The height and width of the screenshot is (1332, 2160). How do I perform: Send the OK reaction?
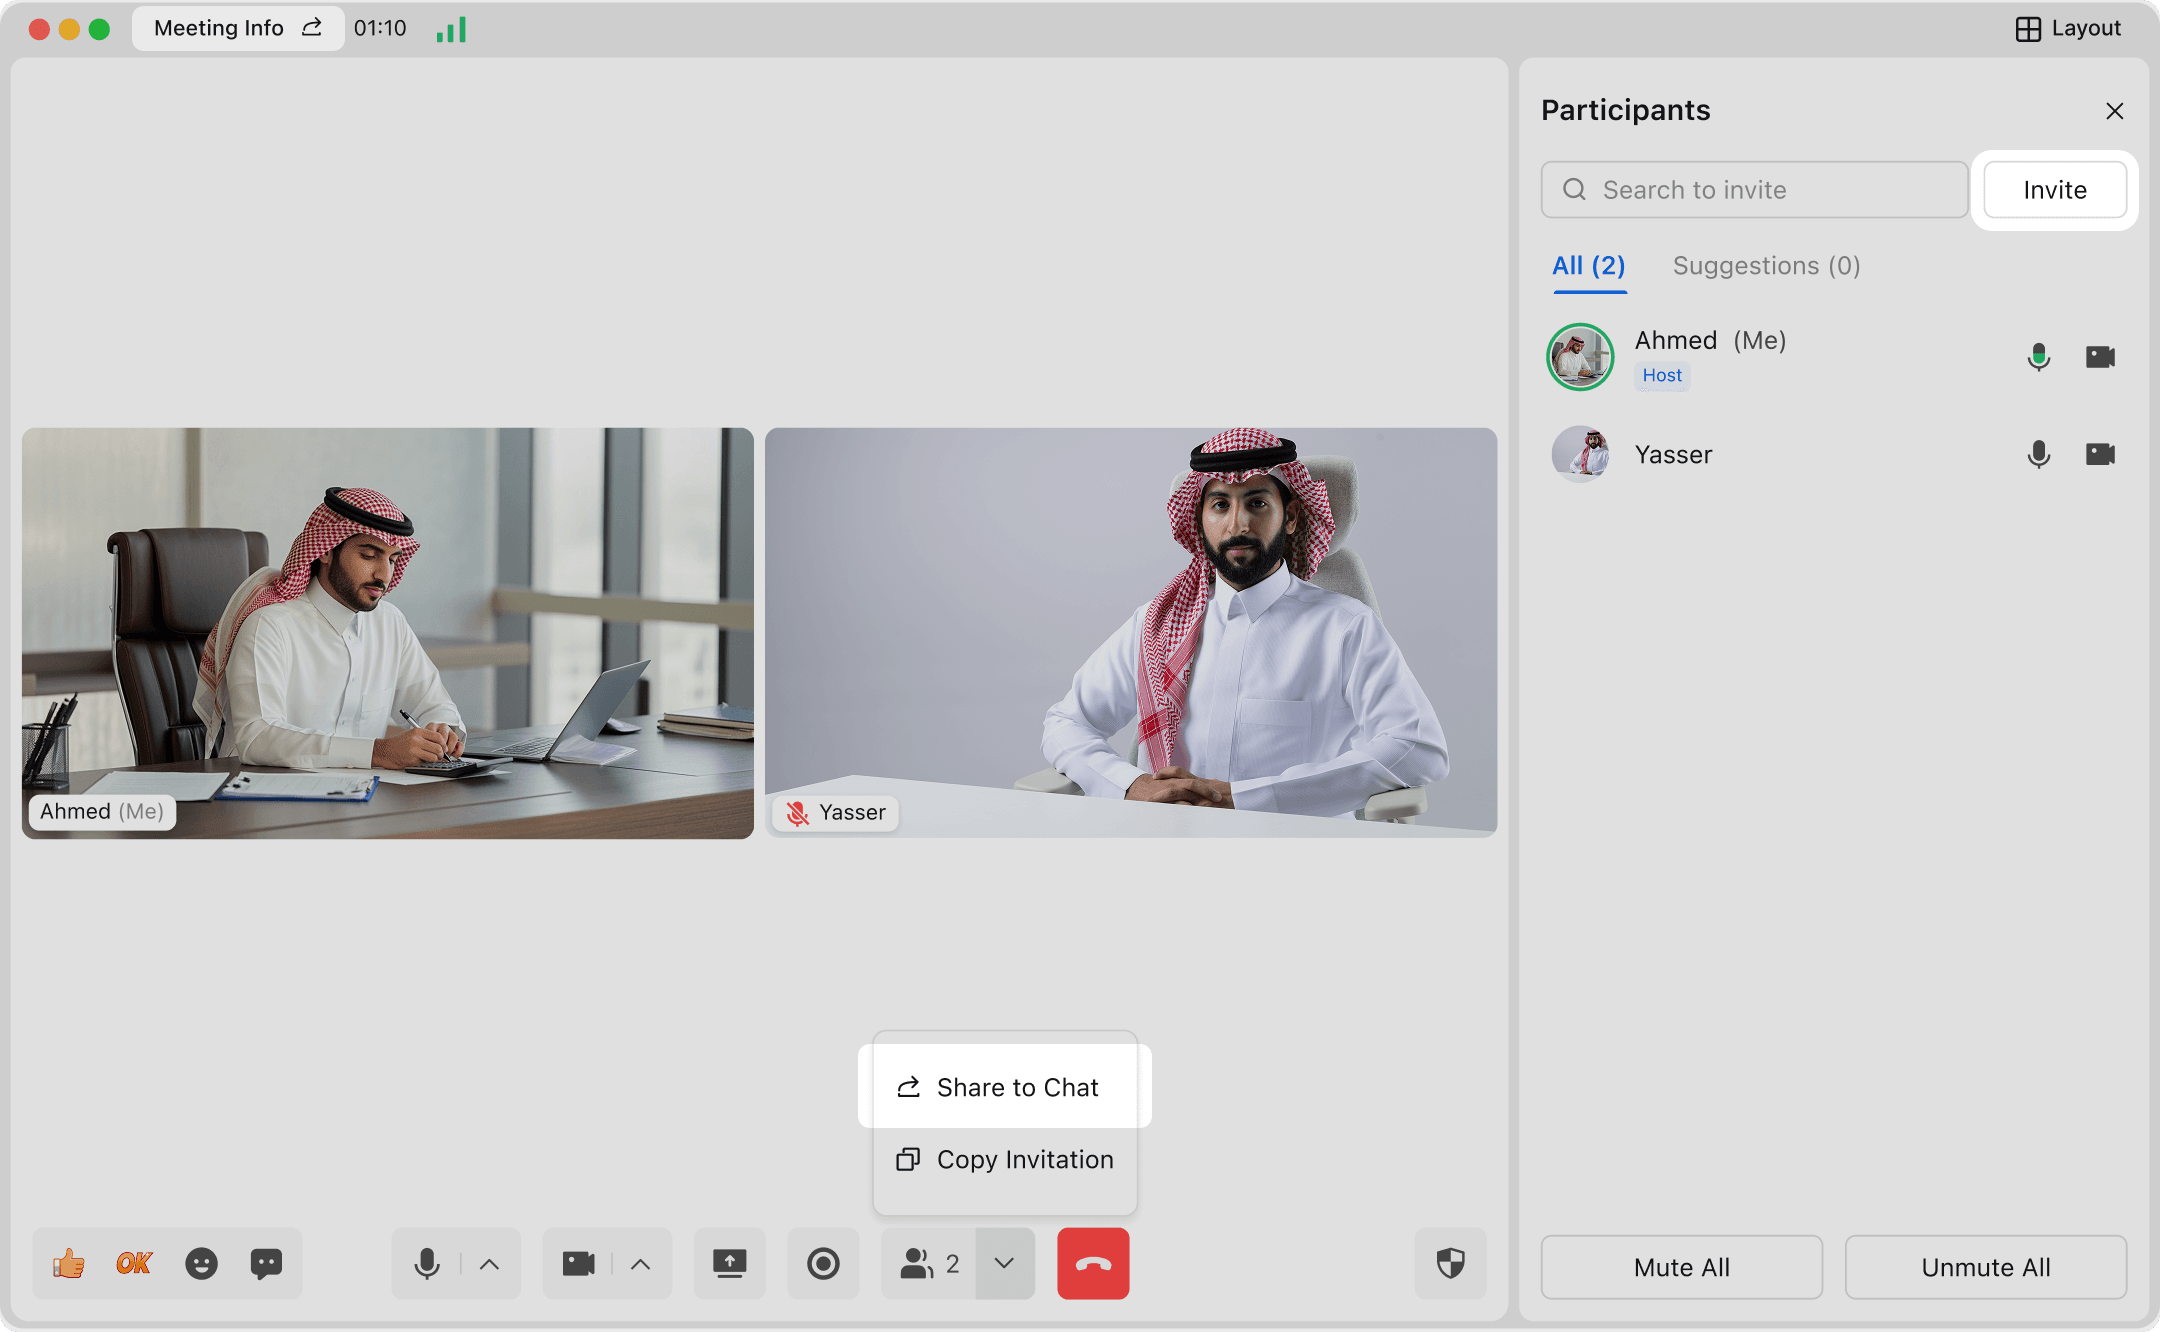pos(134,1264)
